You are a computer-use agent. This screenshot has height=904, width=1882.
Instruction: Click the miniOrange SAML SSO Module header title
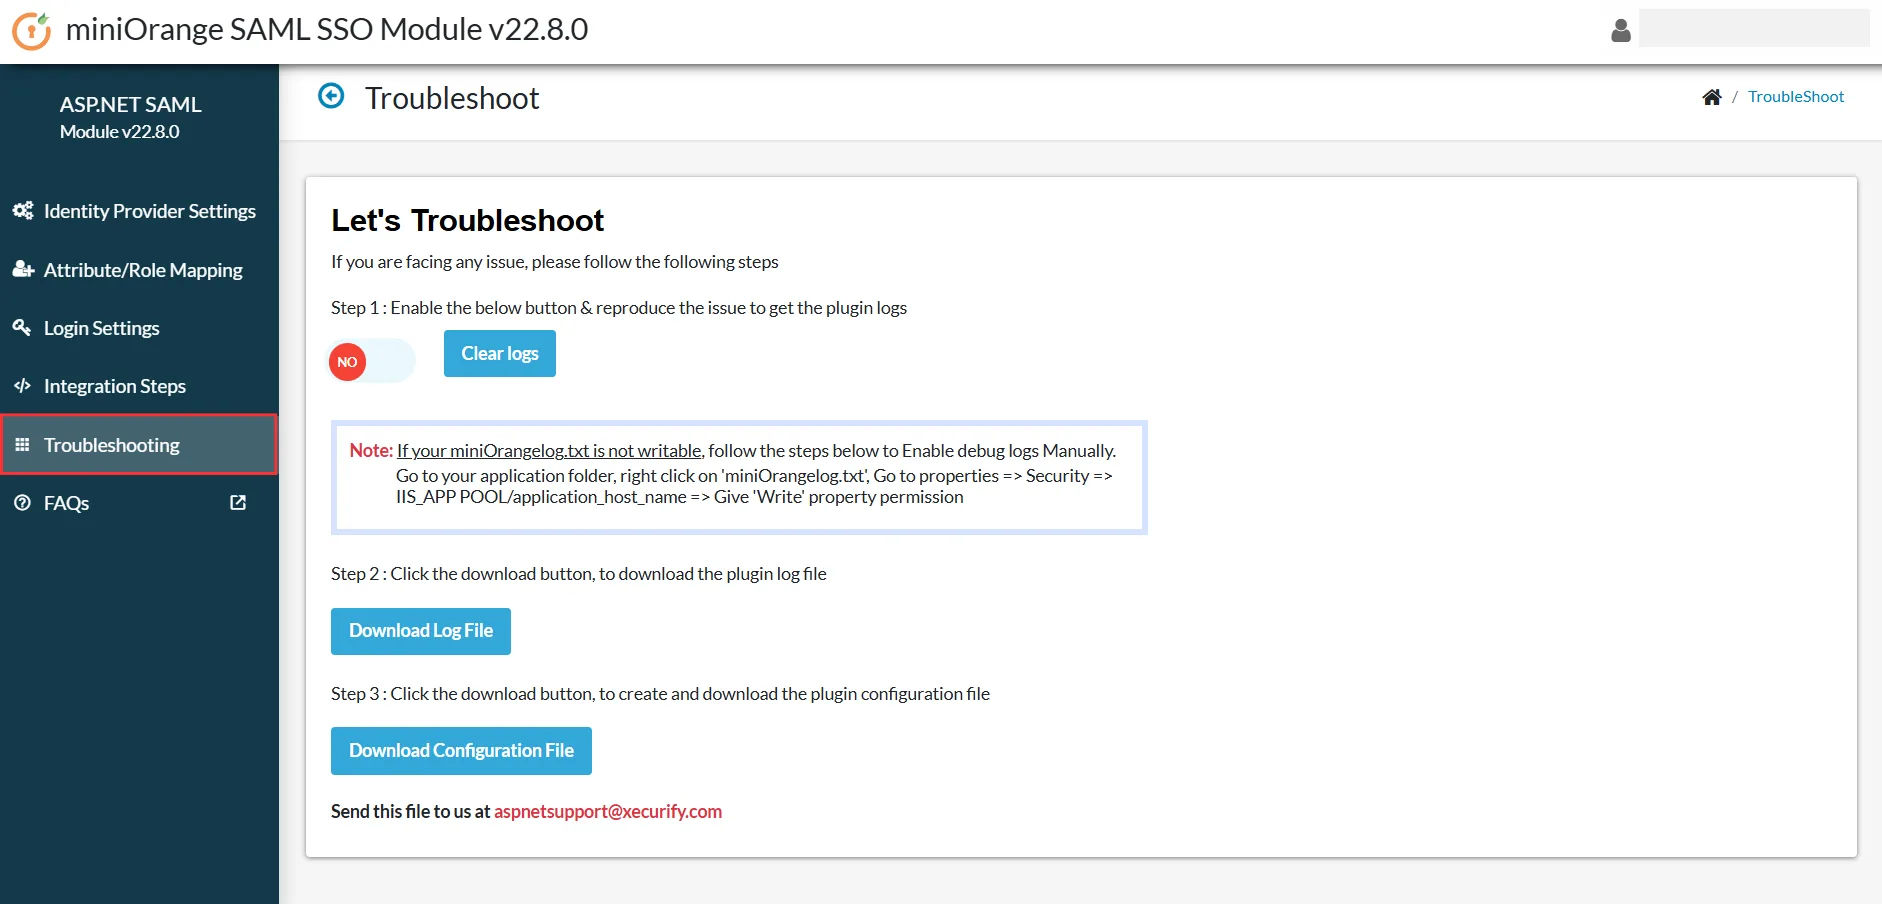pyautogui.click(x=327, y=29)
